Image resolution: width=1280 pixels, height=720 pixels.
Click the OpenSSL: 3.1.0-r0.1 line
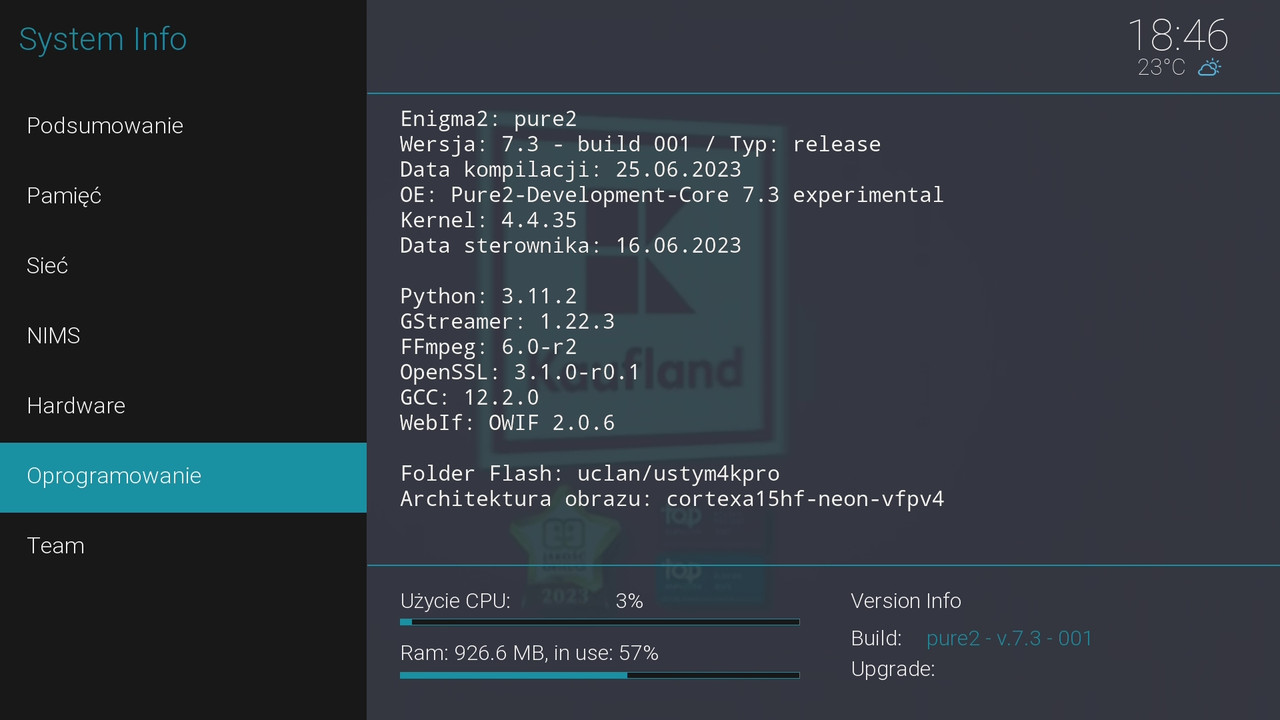pyautogui.click(x=520, y=372)
